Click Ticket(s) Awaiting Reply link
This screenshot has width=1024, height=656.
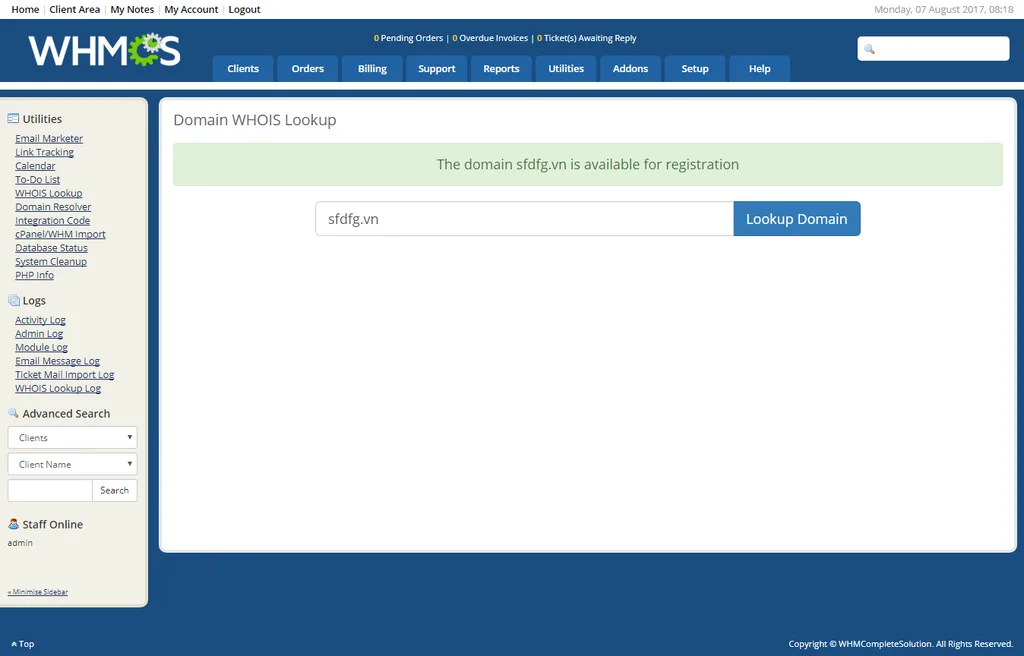click(x=586, y=38)
